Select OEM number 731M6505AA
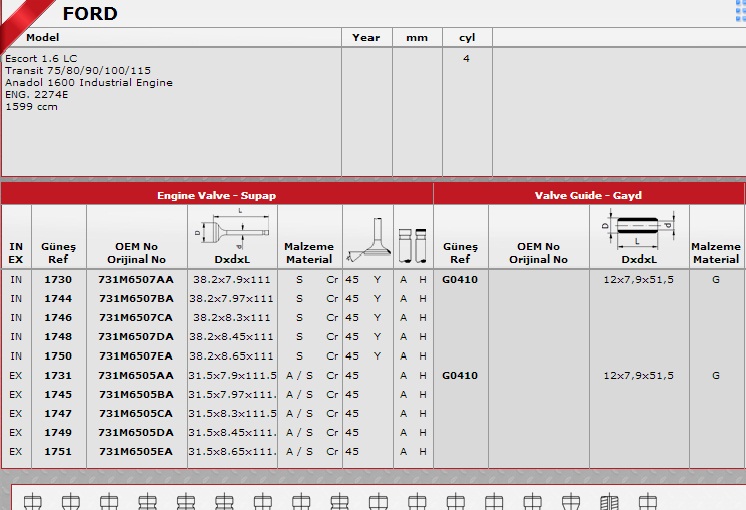 [136, 376]
